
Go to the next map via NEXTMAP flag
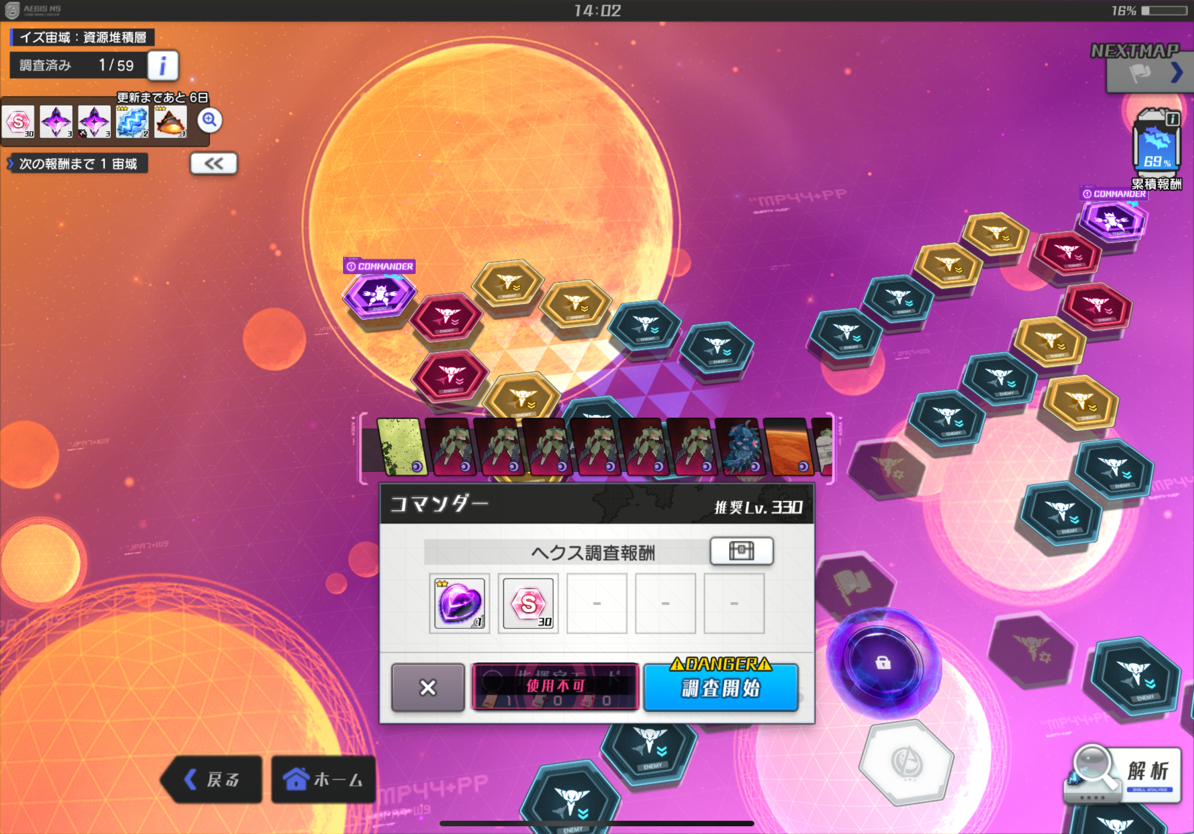[x=1149, y=73]
